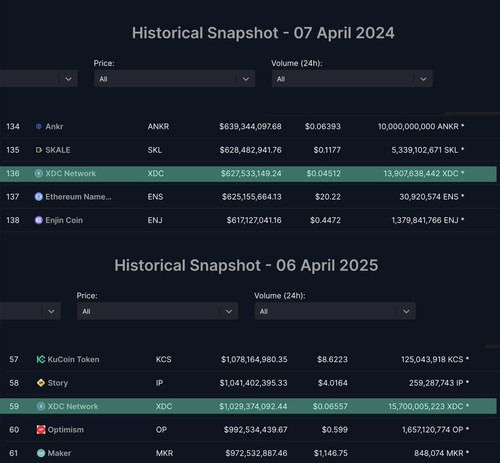Click the SKALE coin logo icon
The height and width of the screenshot is (463, 500).
tap(39, 150)
